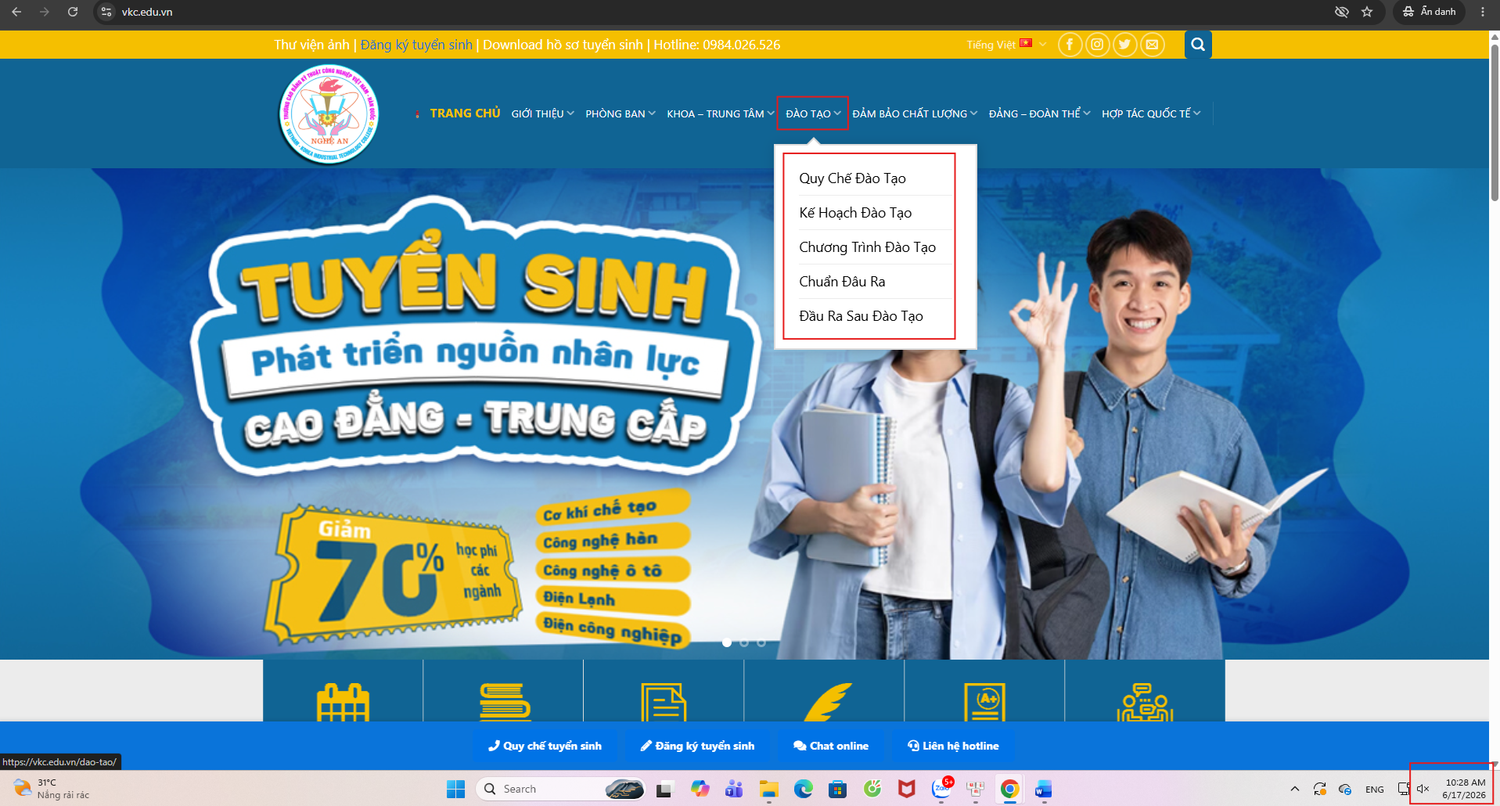The width and height of the screenshot is (1500, 806).
Task: Expand the ĐẢM BẢO CHẤT LƯỢNG menu
Action: [x=915, y=114]
